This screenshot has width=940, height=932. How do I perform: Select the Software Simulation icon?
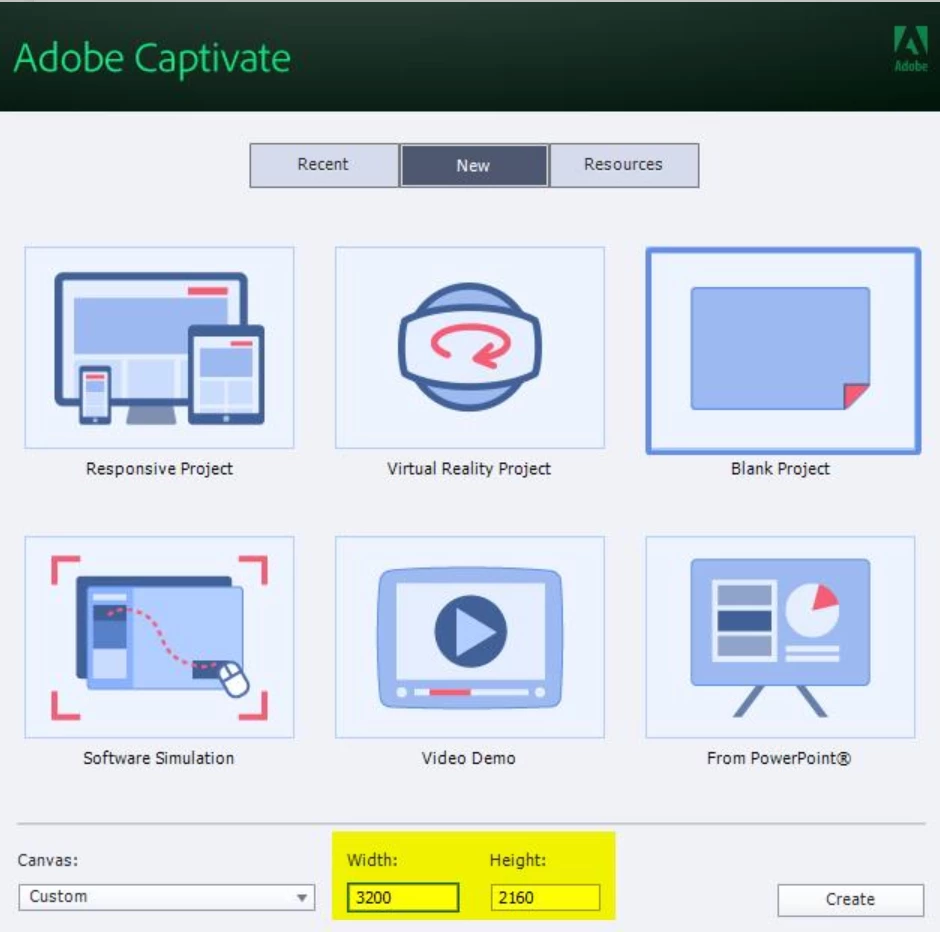coord(159,637)
